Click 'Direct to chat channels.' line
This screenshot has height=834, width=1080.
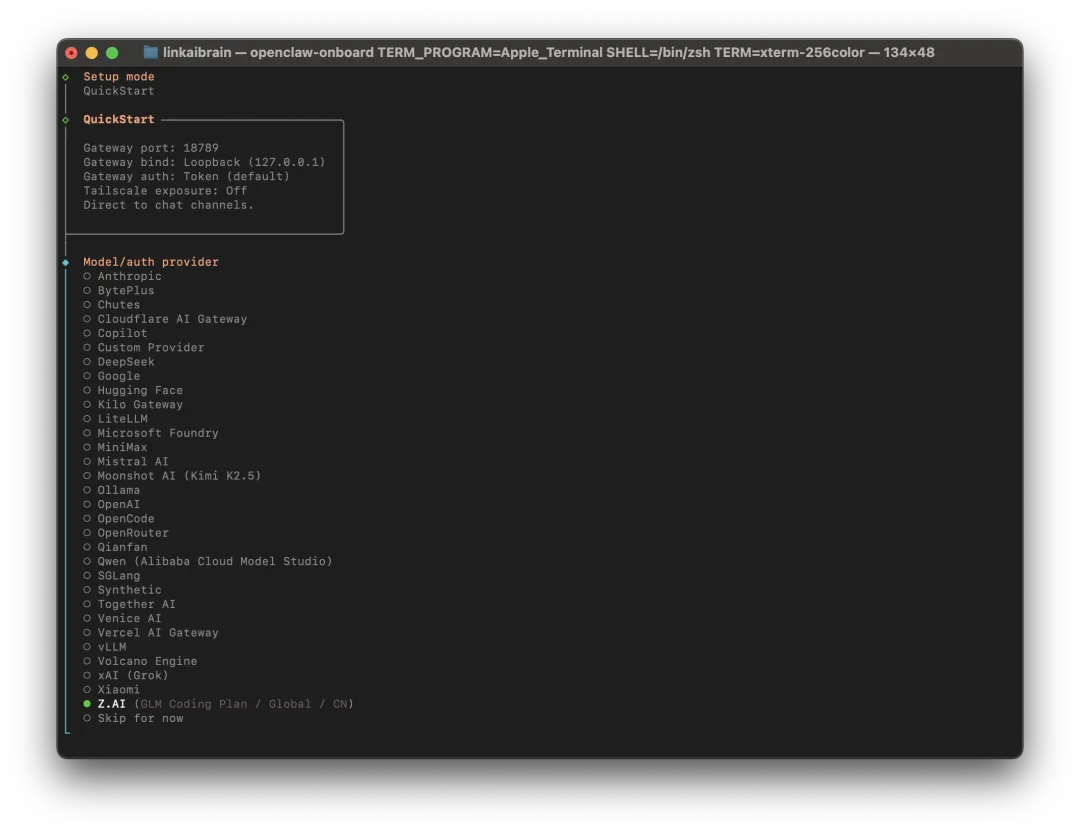[x=169, y=205]
